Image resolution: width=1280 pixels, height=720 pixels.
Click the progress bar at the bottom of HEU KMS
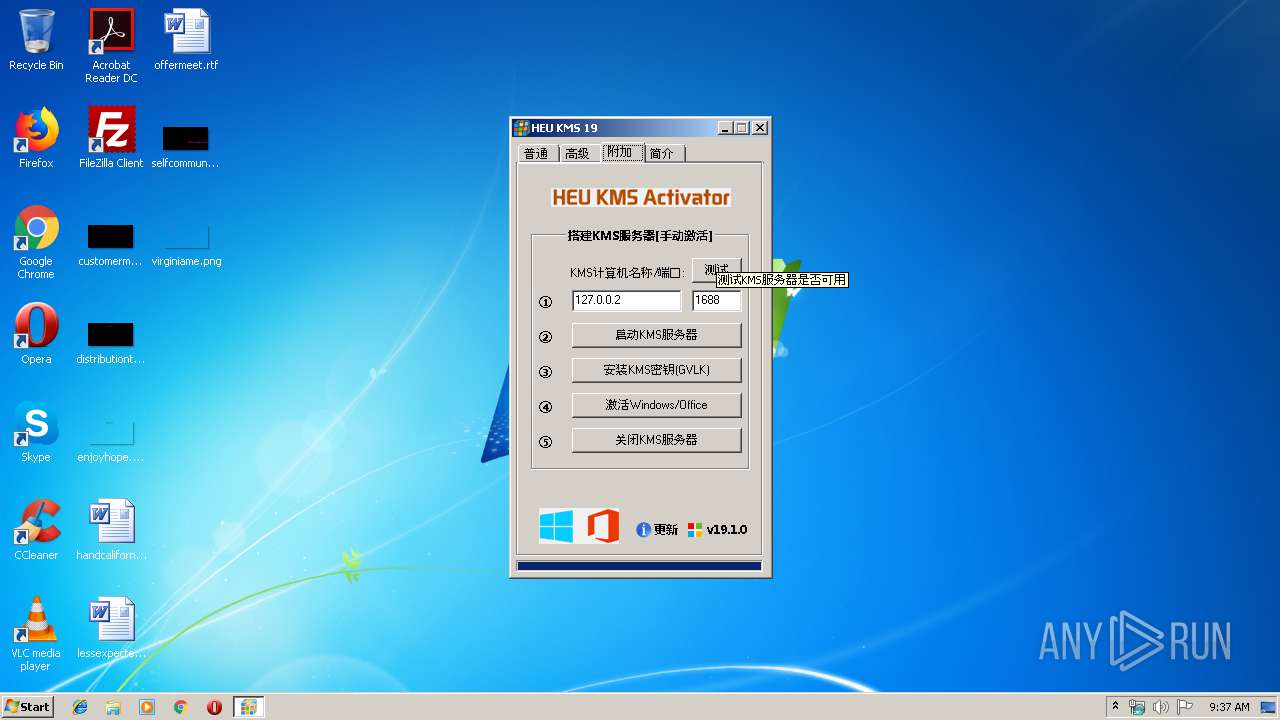pos(639,566)
